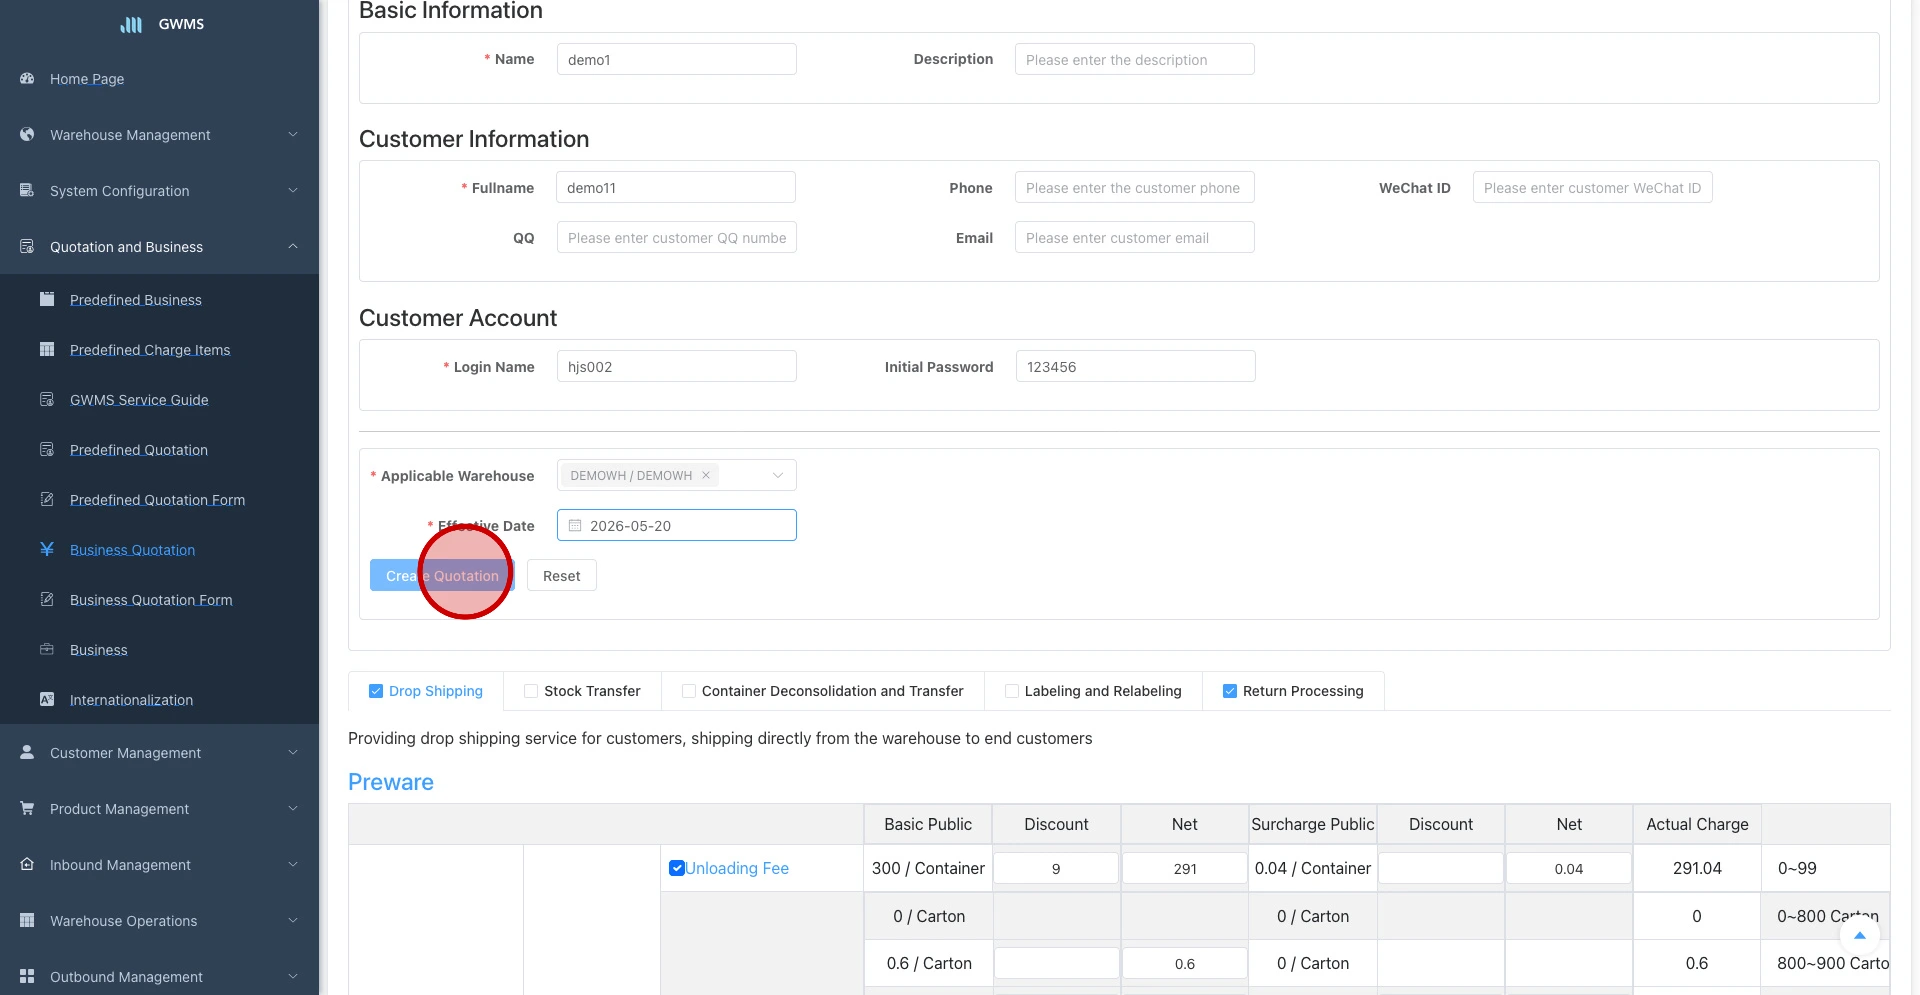The image size is (1920, 995).
Task: Click the back-to-top arrow button
Action: tap(1860, 935)
